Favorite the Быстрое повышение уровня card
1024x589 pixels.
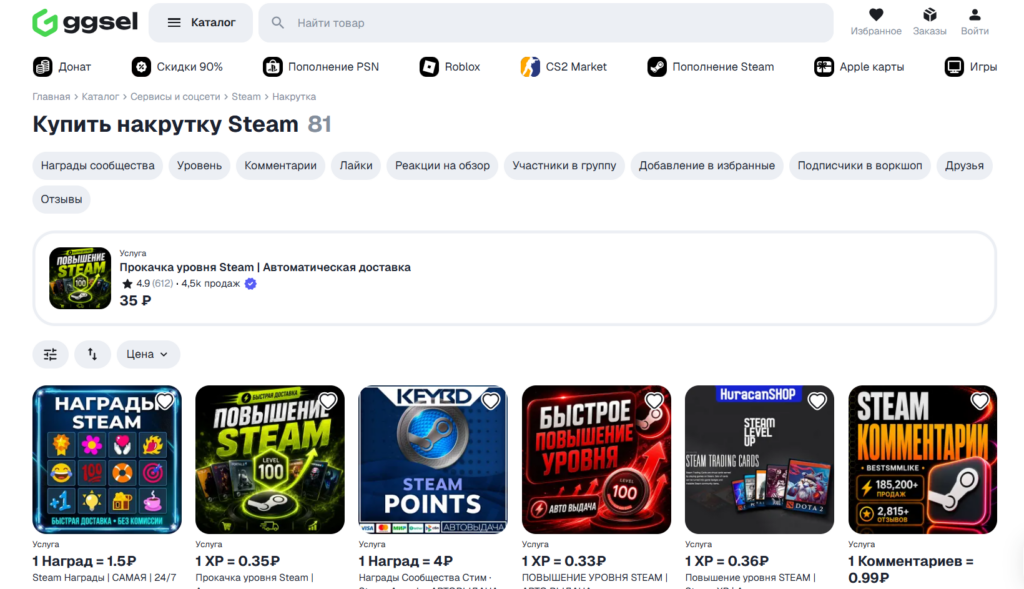[654, 401]
